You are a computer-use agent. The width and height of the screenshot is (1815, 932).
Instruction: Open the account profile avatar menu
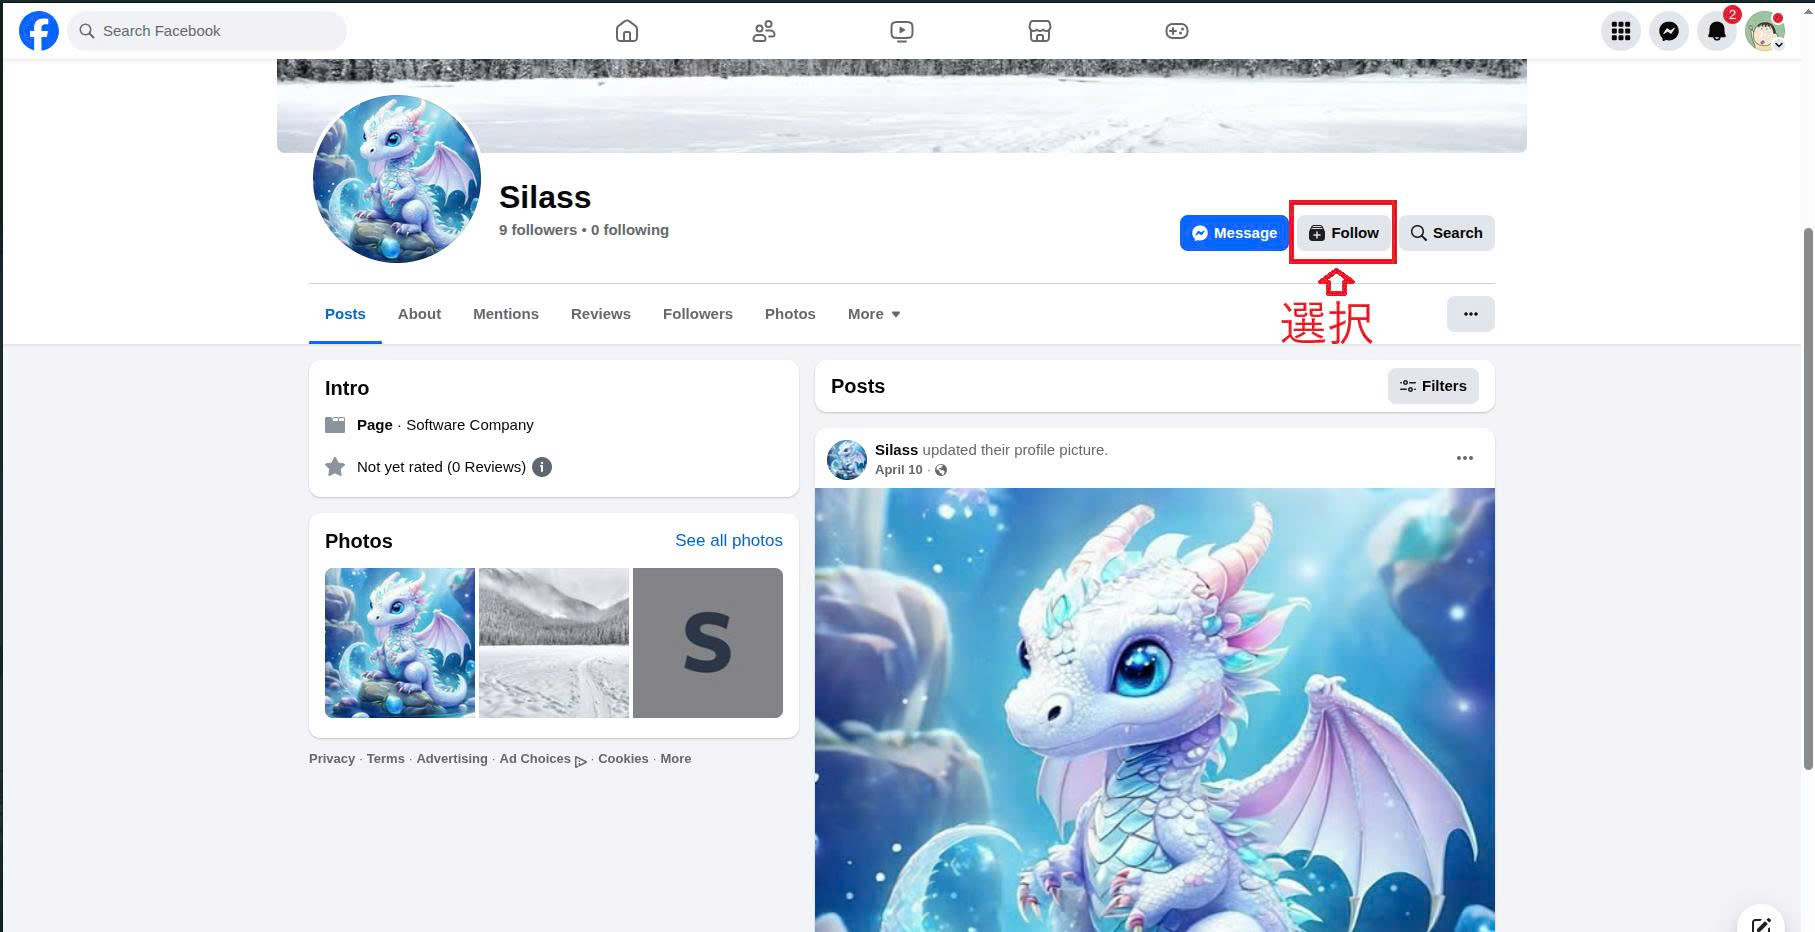pyautogui.click(x=1764, y=31)
